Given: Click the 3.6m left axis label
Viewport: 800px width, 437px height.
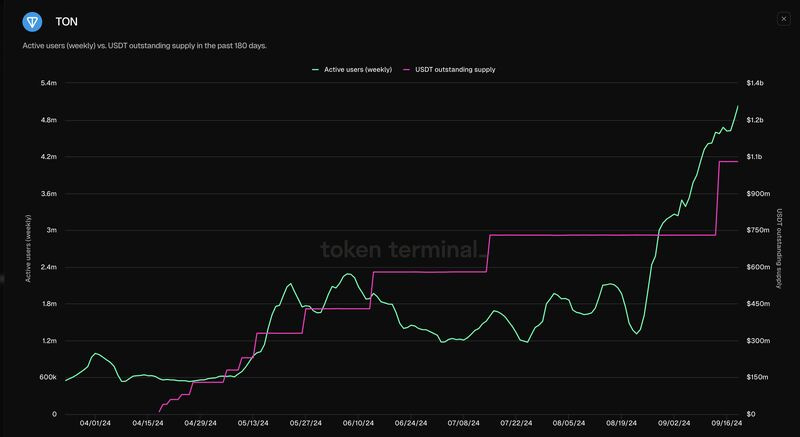Looking at the screenshot, I should click(x=48, y=194).
